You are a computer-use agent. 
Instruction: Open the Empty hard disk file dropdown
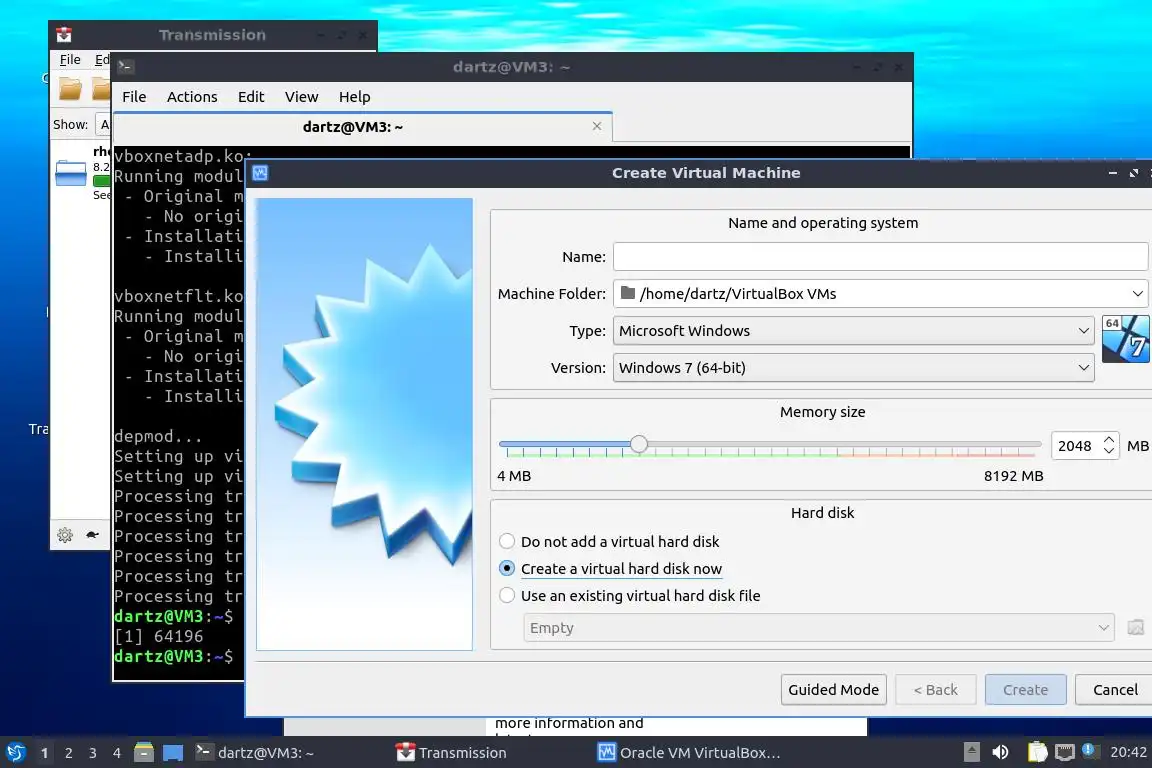[x=819, y=628]
